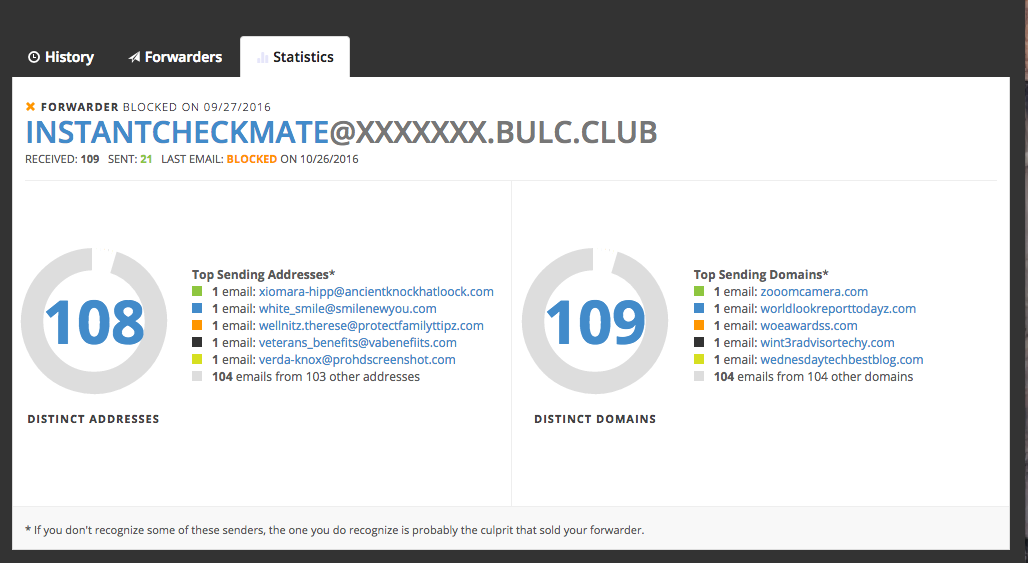
Task: Open the History tab
Action: tap(61, 57)
